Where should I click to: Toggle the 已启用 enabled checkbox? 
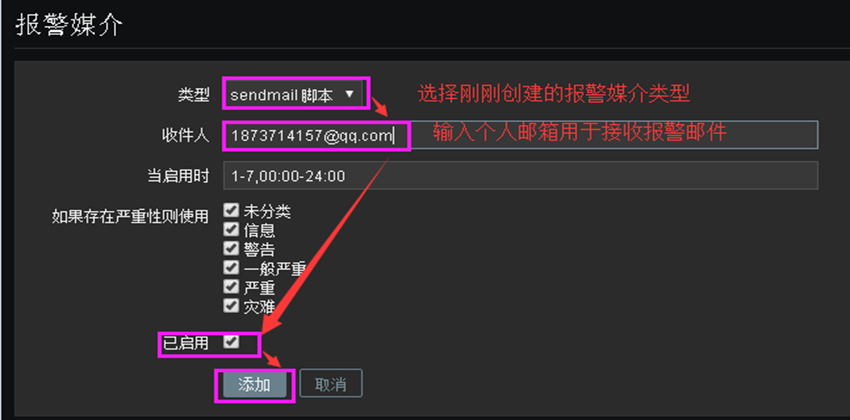pyautogui.click(x=231, y=341)
